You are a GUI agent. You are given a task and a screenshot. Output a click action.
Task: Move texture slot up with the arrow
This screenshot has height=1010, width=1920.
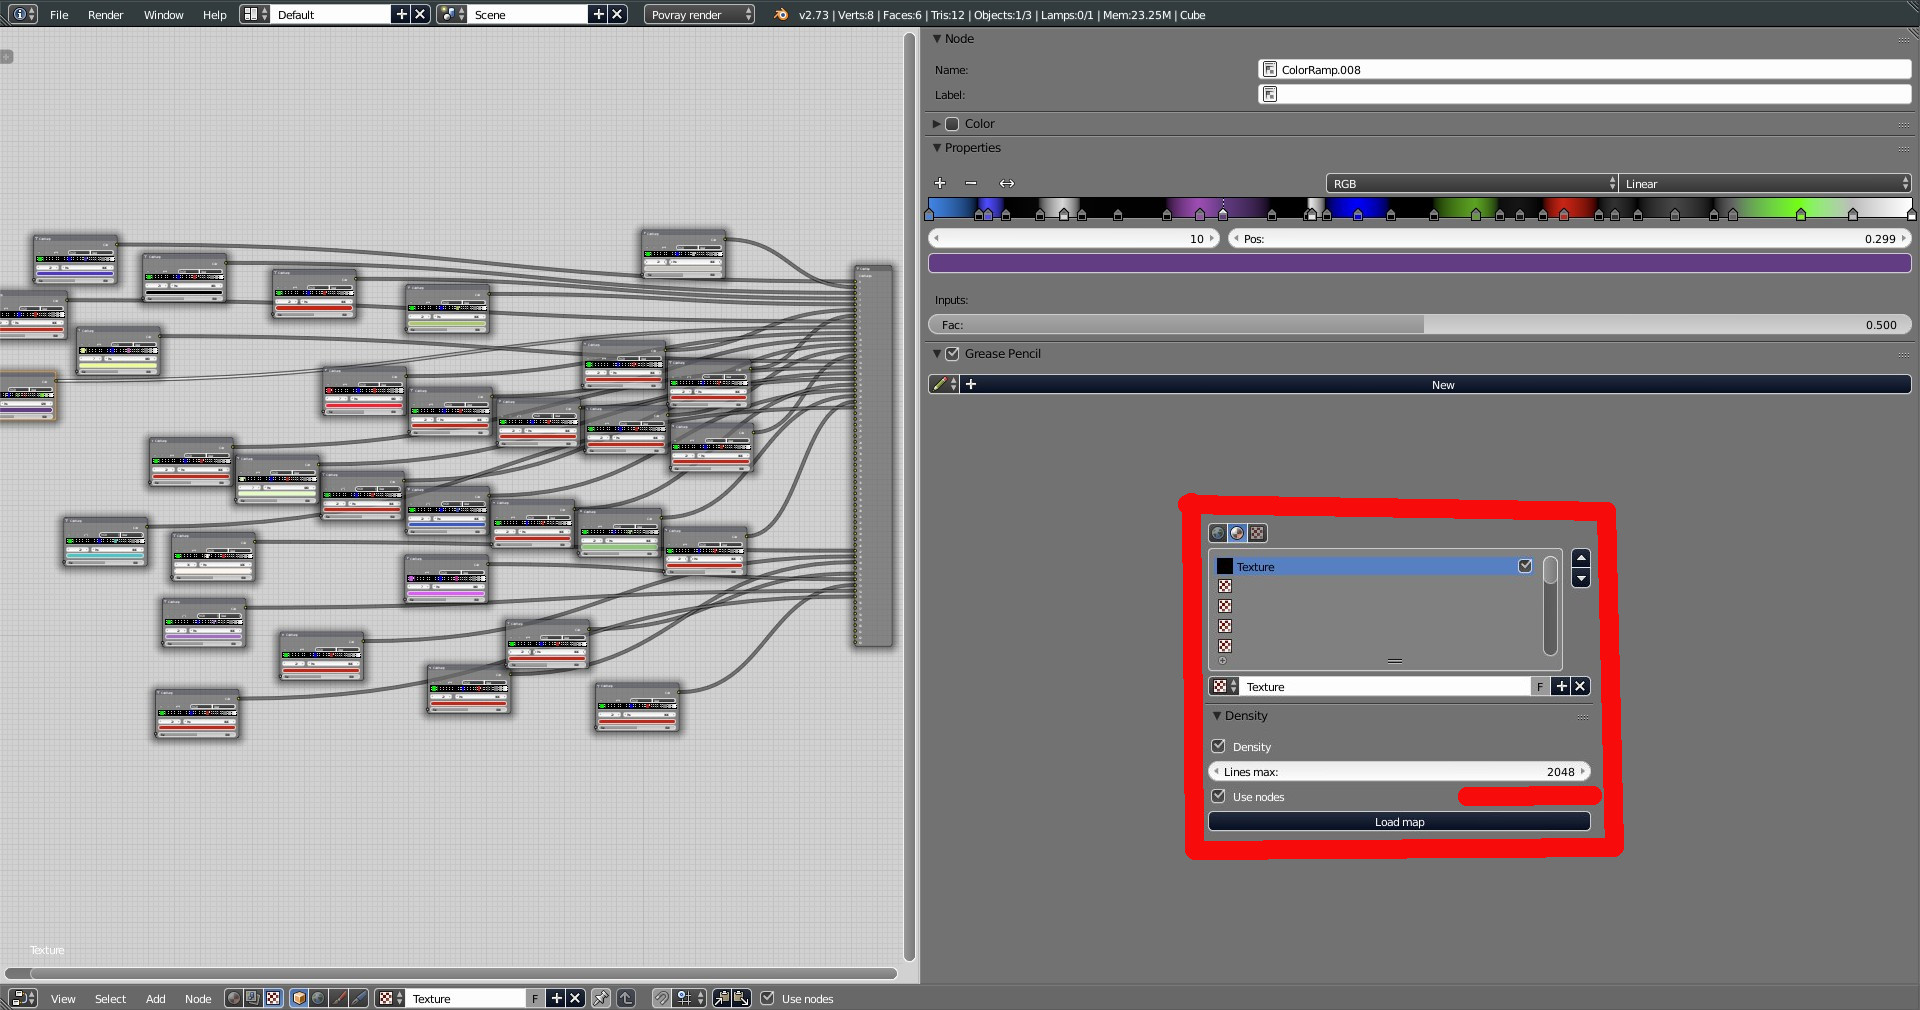coord(1581,558)
